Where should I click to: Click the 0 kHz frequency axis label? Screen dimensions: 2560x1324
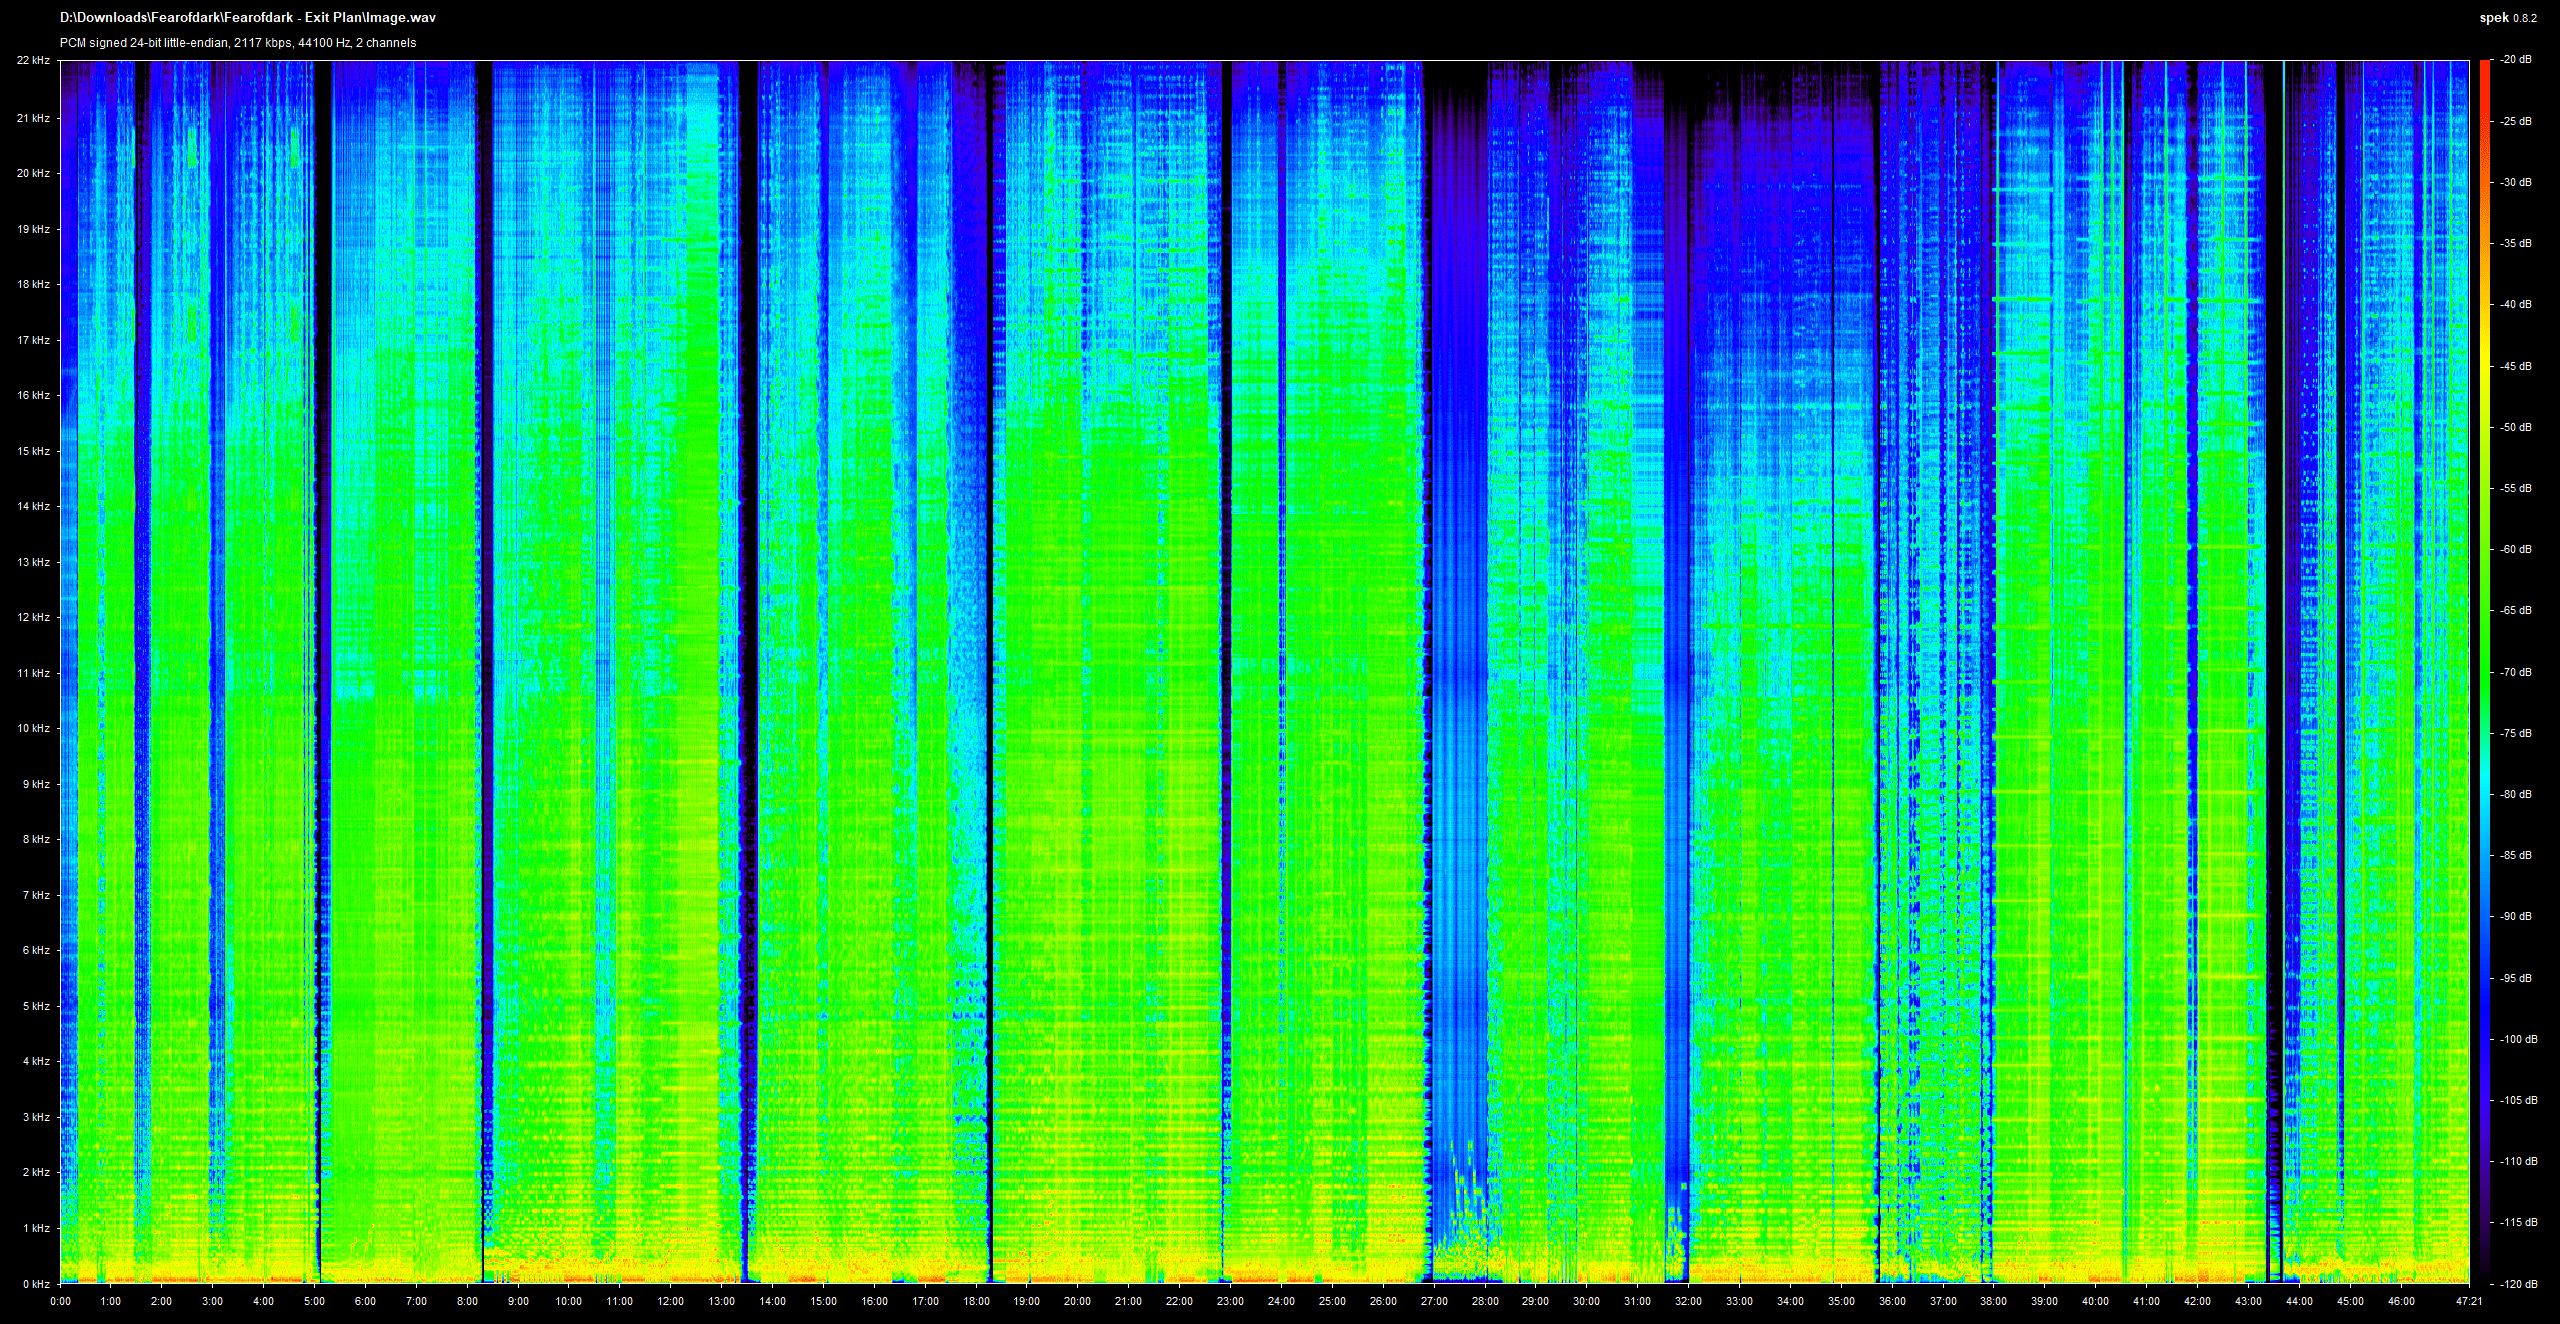click(x=36, y=1283)
